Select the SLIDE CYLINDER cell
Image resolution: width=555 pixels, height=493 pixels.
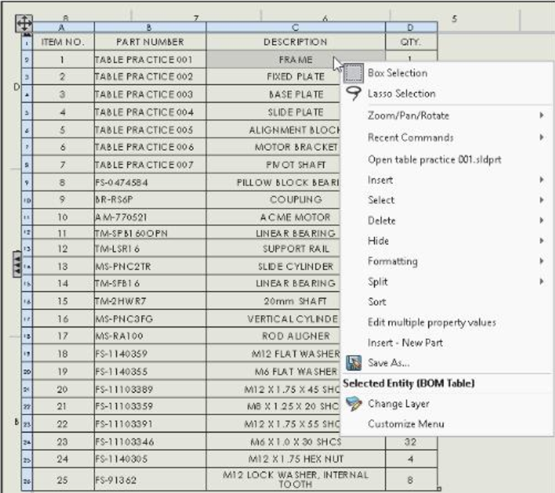pyautogui.click(x=273, y=266)
